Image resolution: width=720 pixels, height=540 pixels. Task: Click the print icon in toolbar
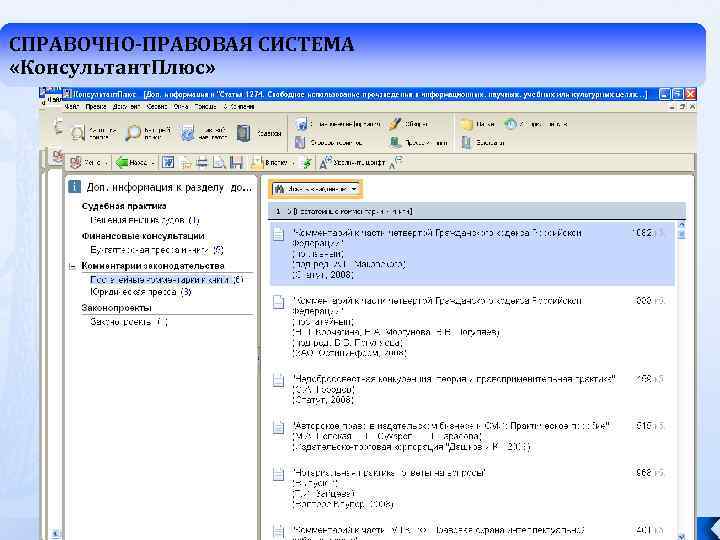[x=202, y=163]
